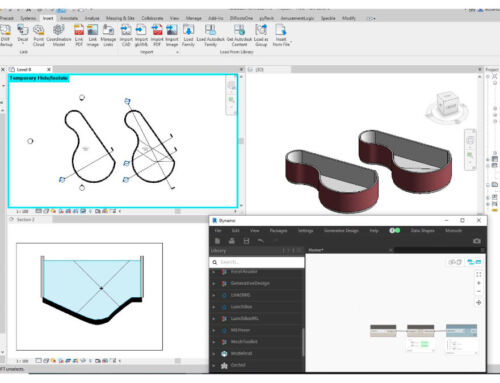Expand the MEPover library category

tap(214, 330)
